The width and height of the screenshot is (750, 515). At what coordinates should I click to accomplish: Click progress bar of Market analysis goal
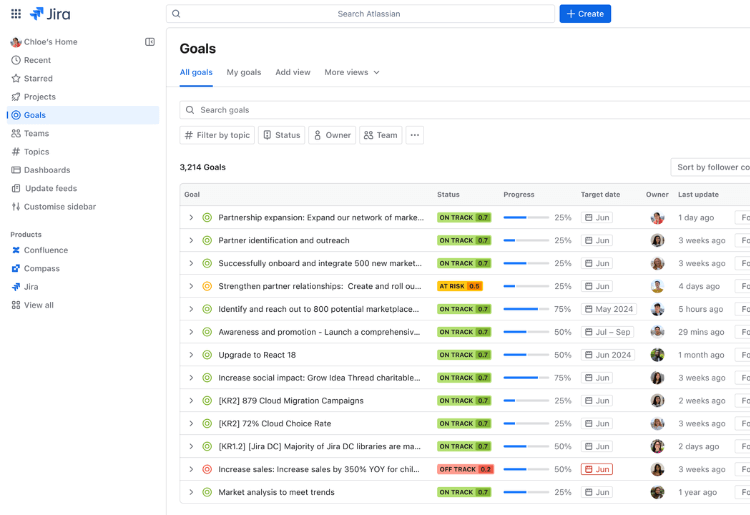tap(526, 492)
